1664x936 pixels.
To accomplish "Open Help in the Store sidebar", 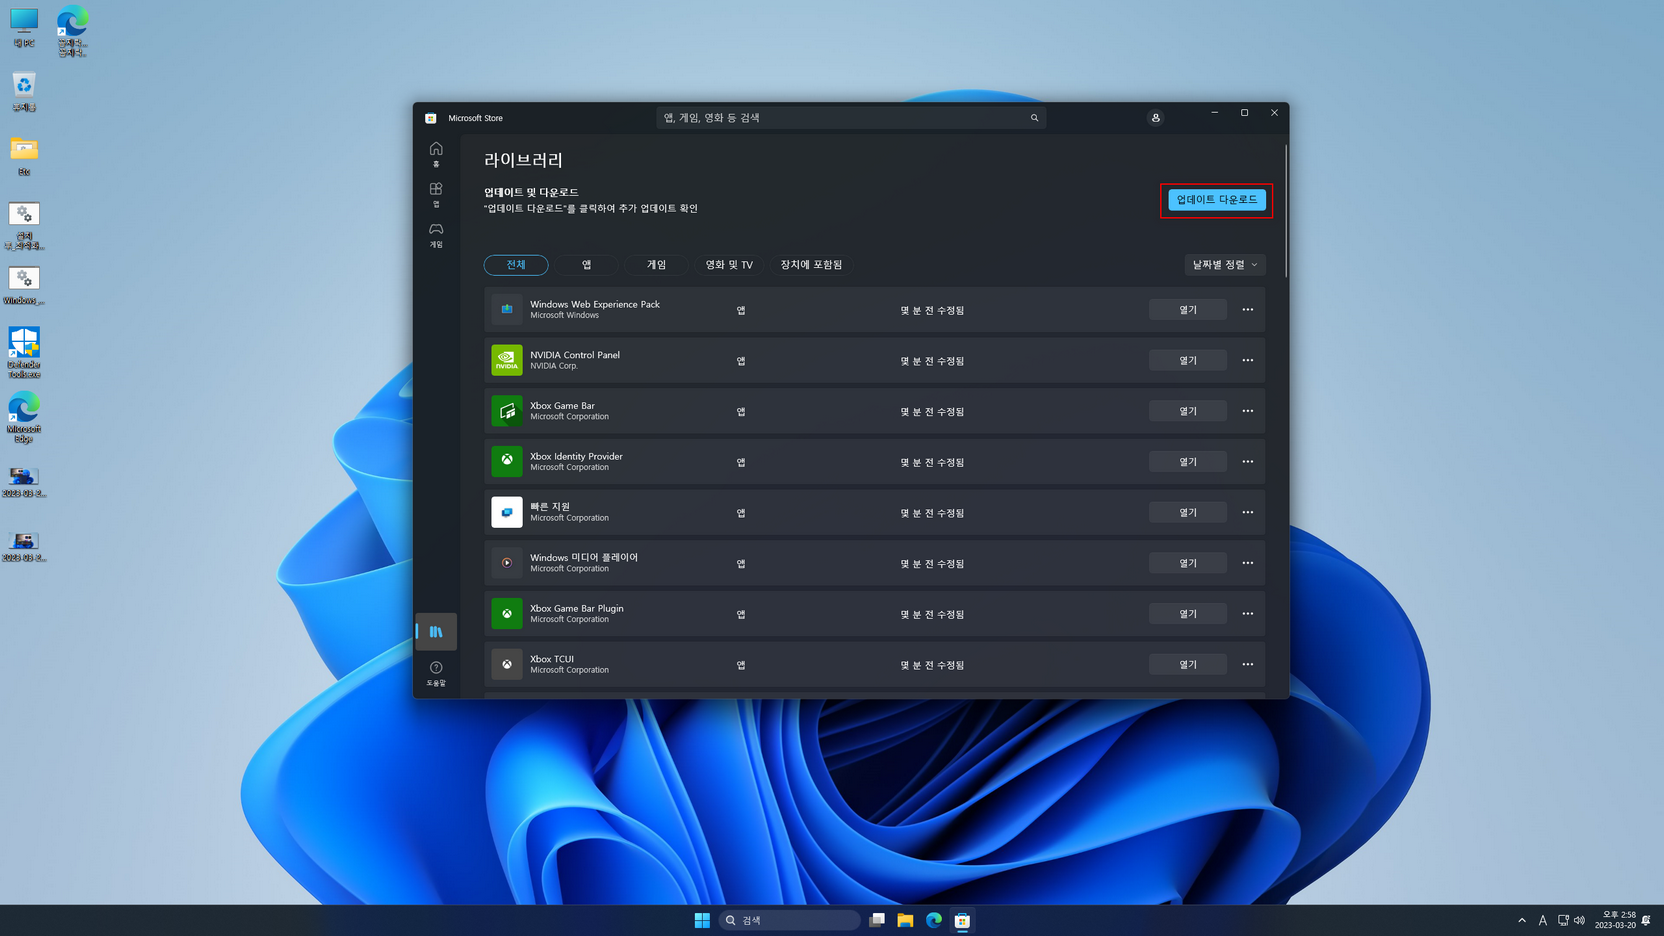I will [x=436, y=673].
